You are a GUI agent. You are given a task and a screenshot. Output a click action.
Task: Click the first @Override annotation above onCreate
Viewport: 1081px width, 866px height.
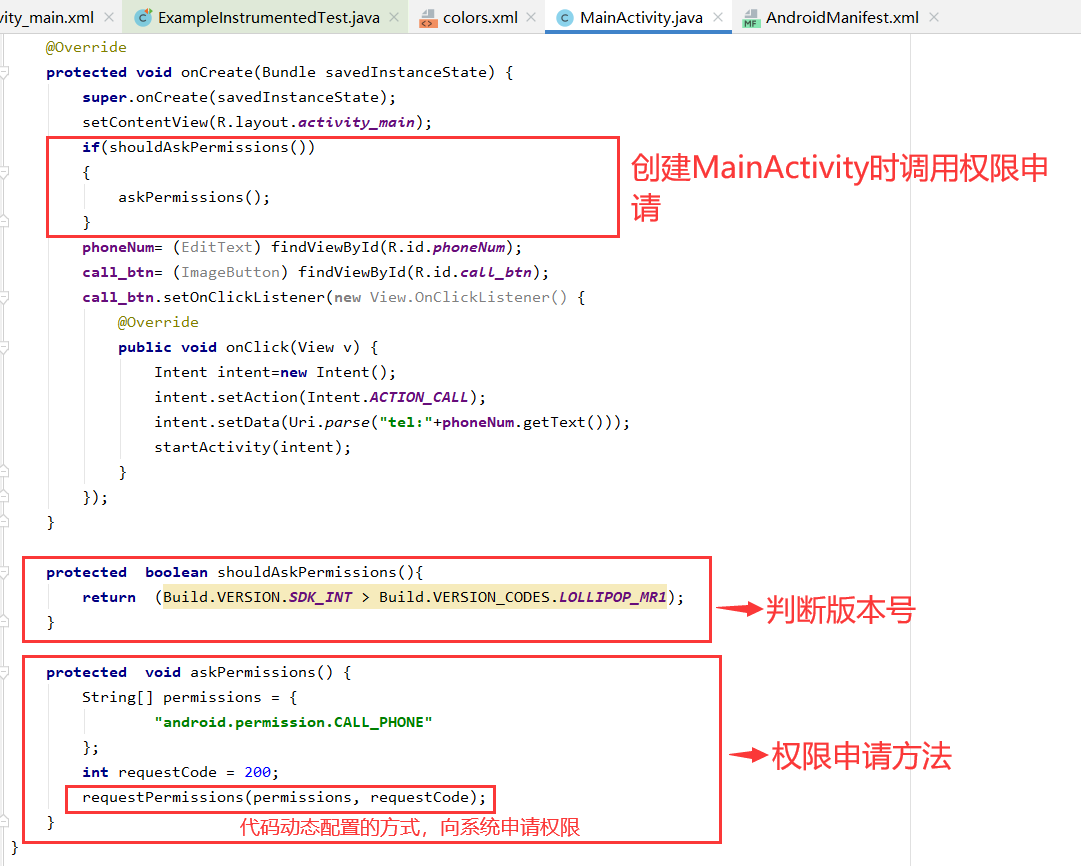(x=86, y=47)
